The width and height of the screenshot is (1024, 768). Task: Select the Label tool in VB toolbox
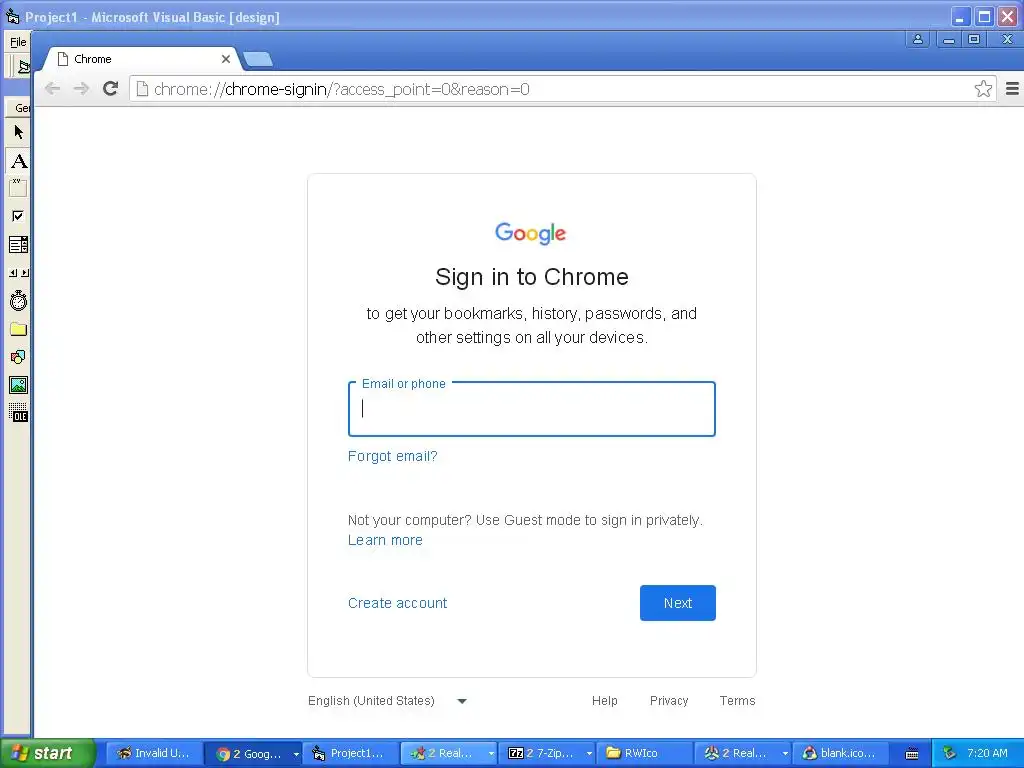click(x=18, y=161)
